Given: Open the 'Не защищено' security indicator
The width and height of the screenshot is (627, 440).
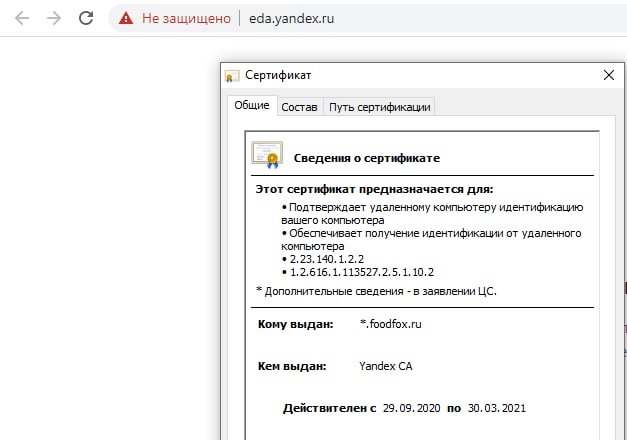Looking at the screenshot, I should click(x=186, y=18).
